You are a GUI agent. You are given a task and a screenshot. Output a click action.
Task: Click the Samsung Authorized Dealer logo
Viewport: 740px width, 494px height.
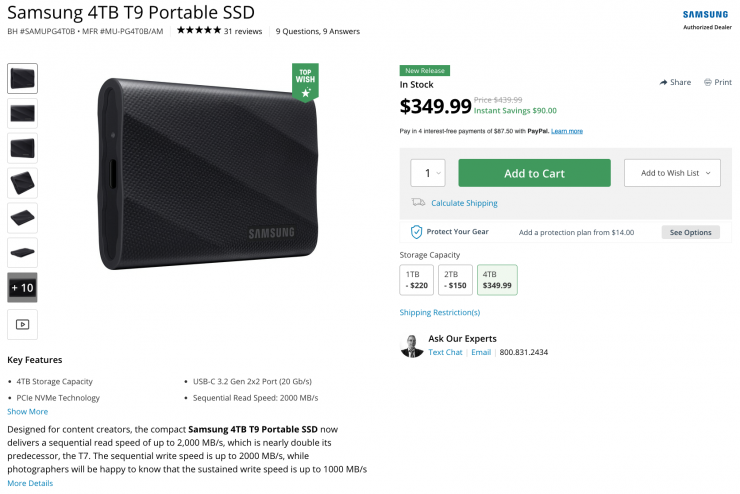pyautogui.click(x=705, y=19)
